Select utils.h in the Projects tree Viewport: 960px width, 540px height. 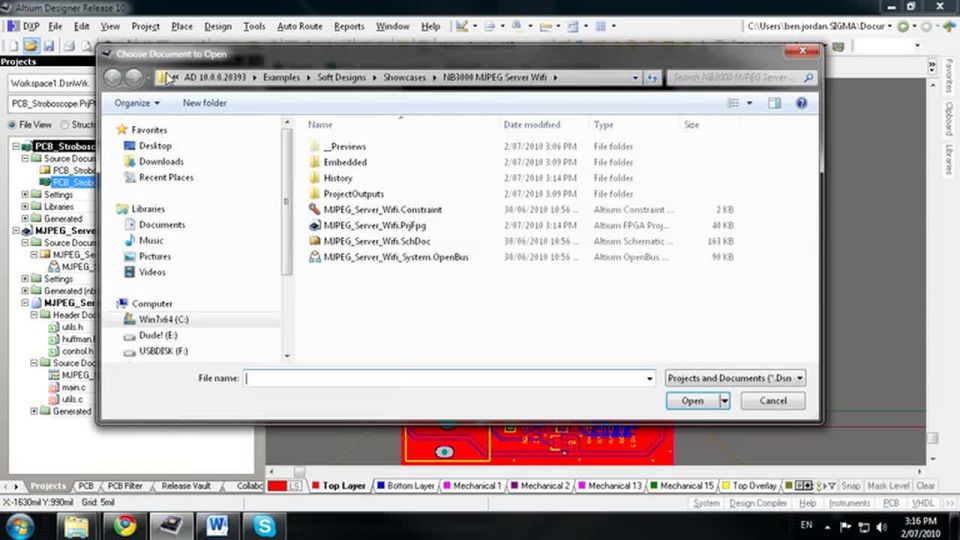tap(72, 328)
